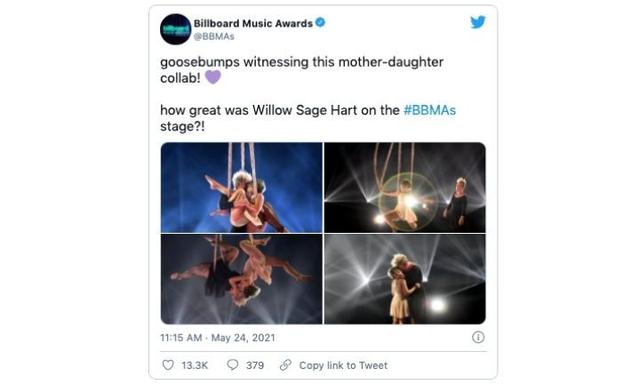
Task: Open the stage hug photo
Action: point(405,279)
